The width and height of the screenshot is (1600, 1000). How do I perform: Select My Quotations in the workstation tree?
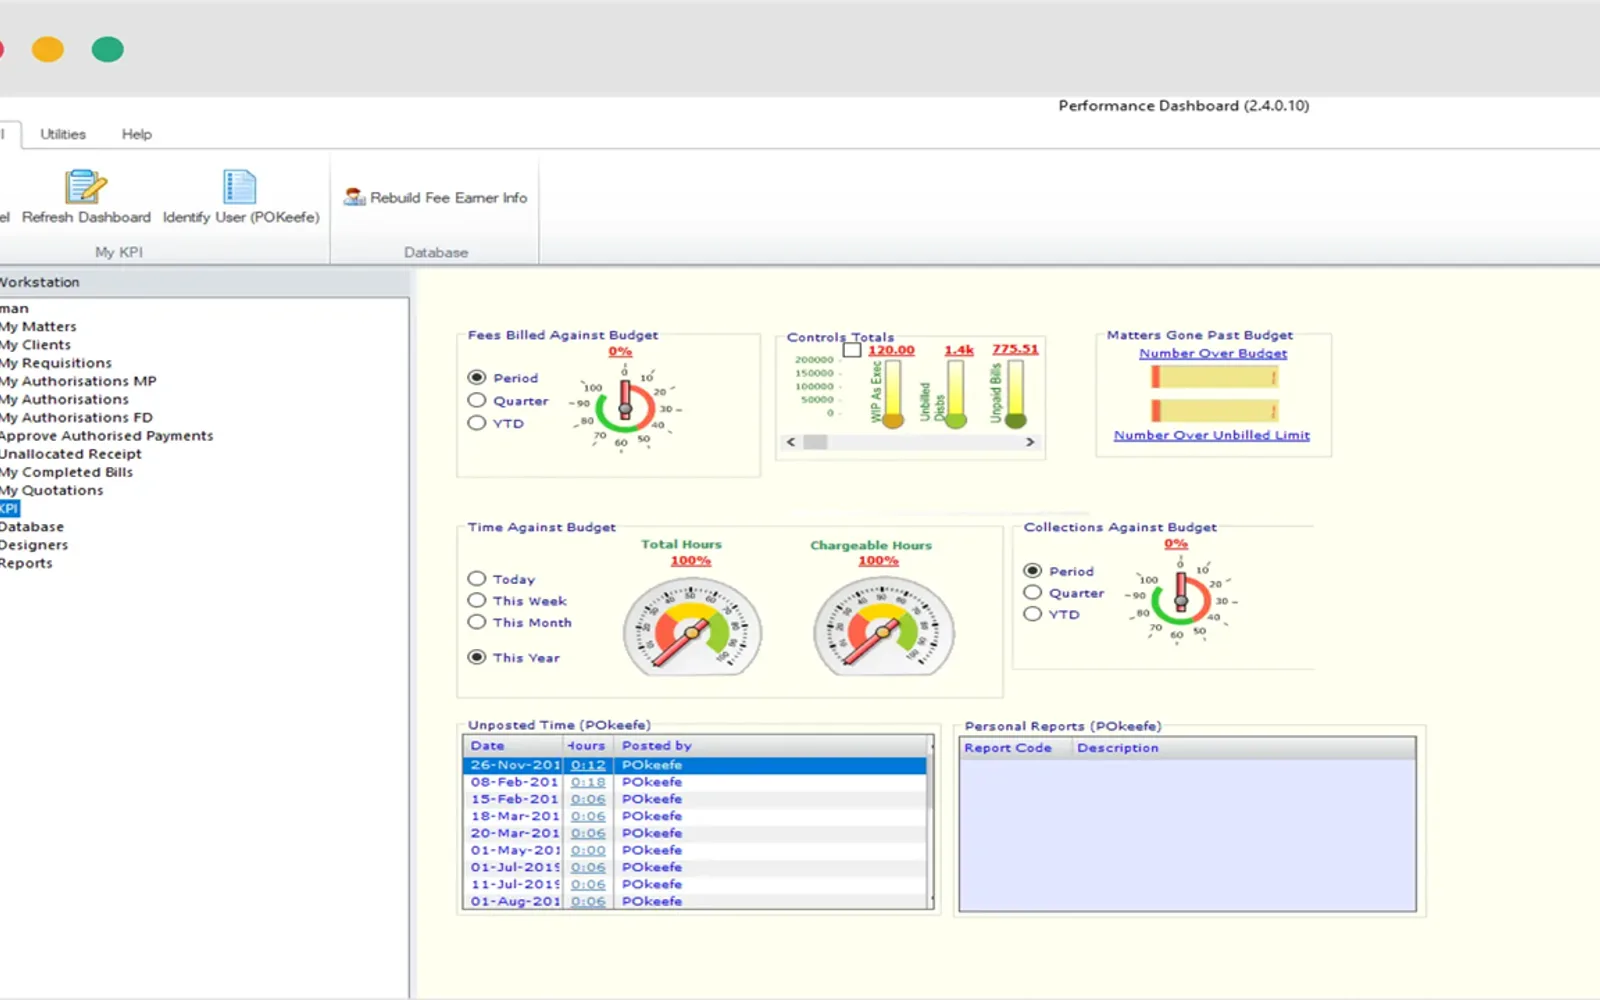[x=52, y=490]
